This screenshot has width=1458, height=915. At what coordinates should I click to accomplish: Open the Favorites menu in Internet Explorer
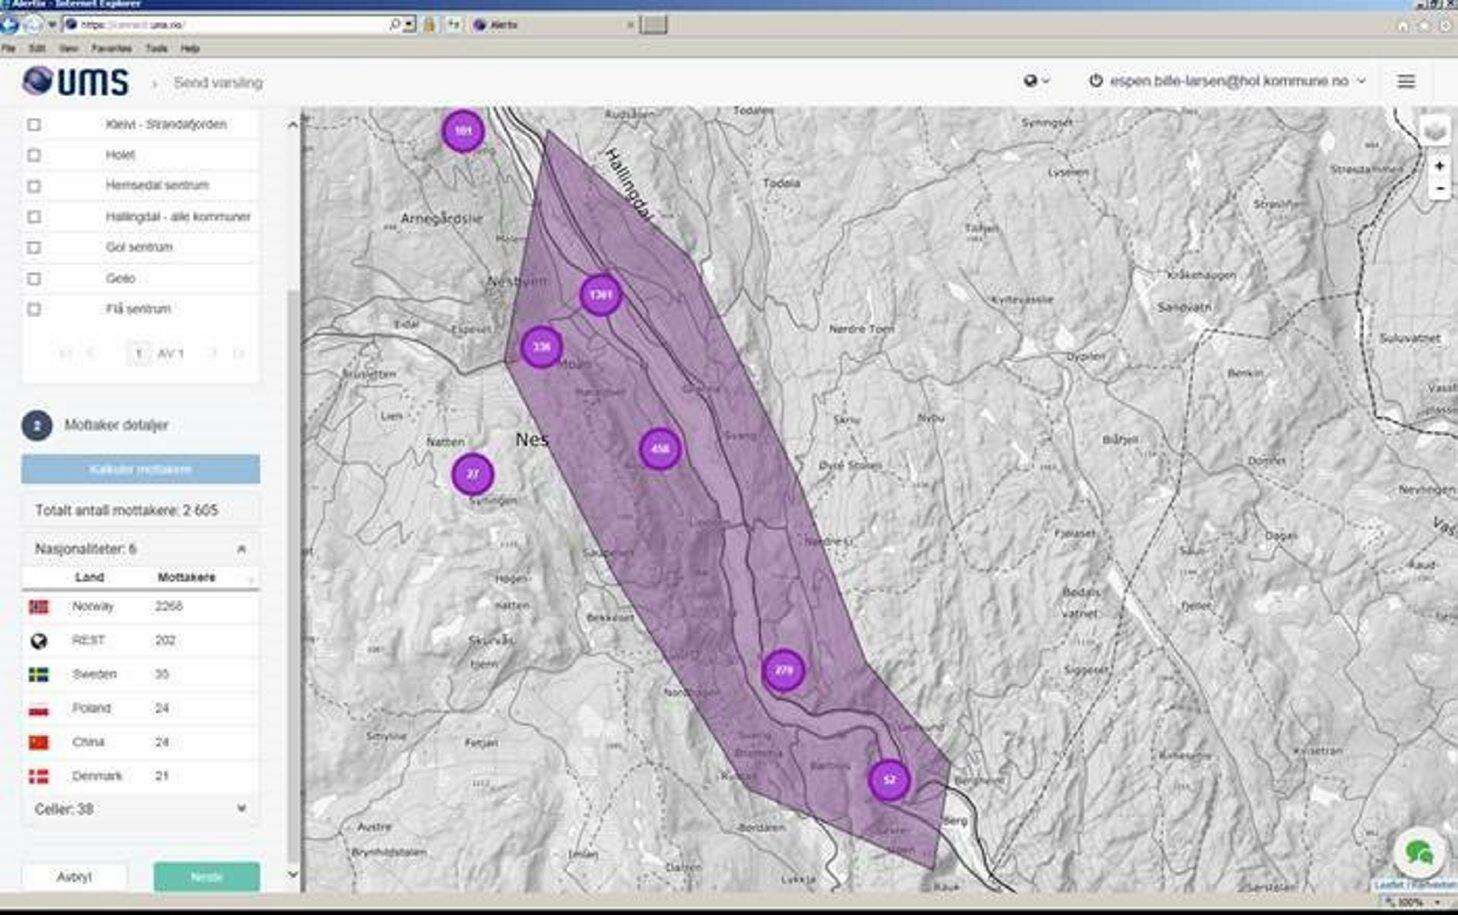coord(111,48)
